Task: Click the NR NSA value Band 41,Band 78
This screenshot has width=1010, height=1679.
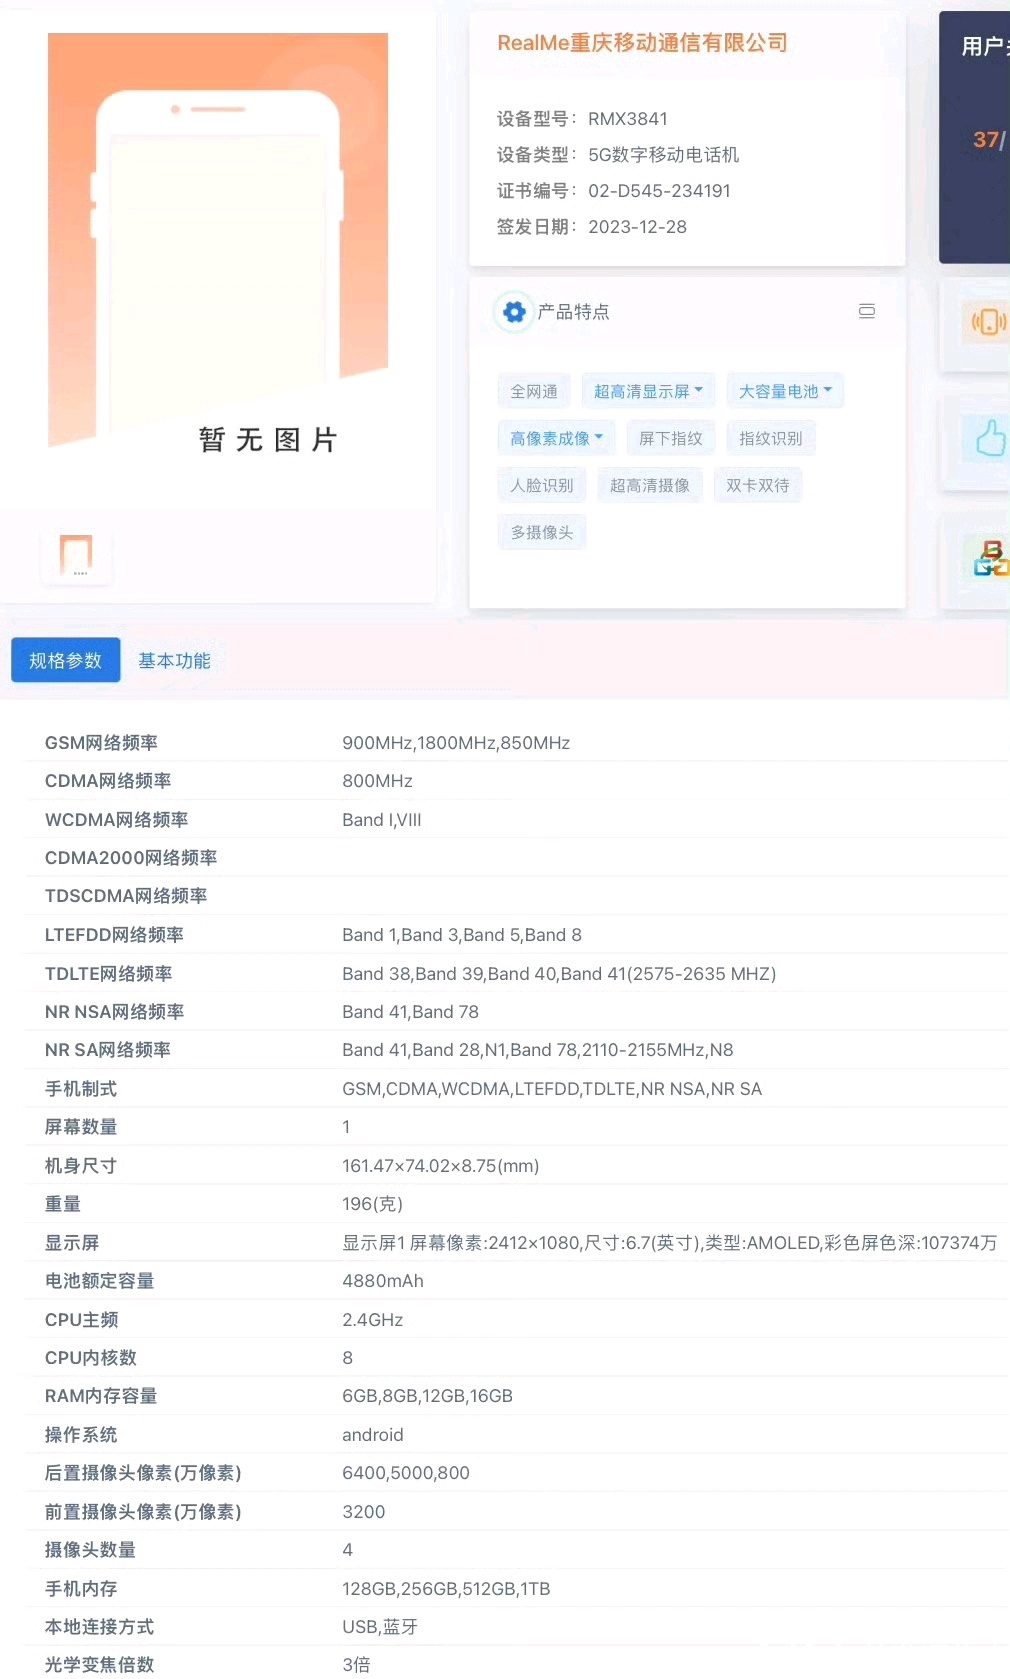Action: 410,1012
